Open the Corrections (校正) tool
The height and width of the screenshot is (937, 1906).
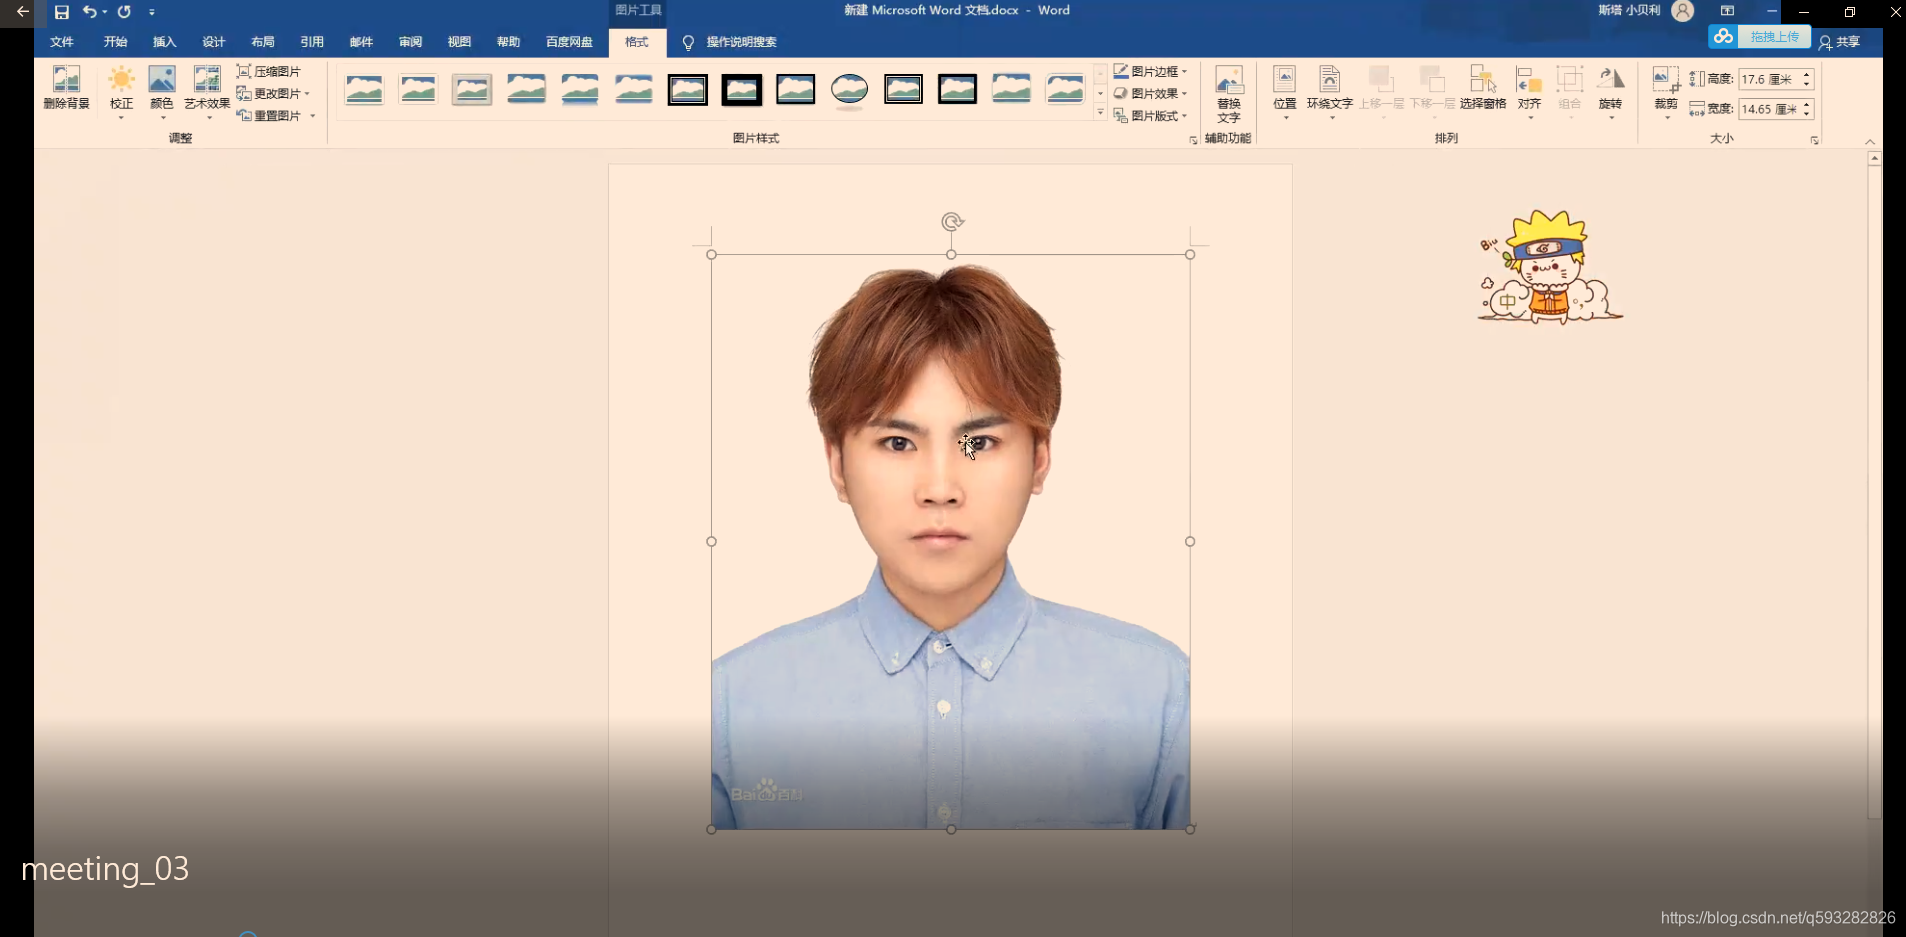coord(121,91)
